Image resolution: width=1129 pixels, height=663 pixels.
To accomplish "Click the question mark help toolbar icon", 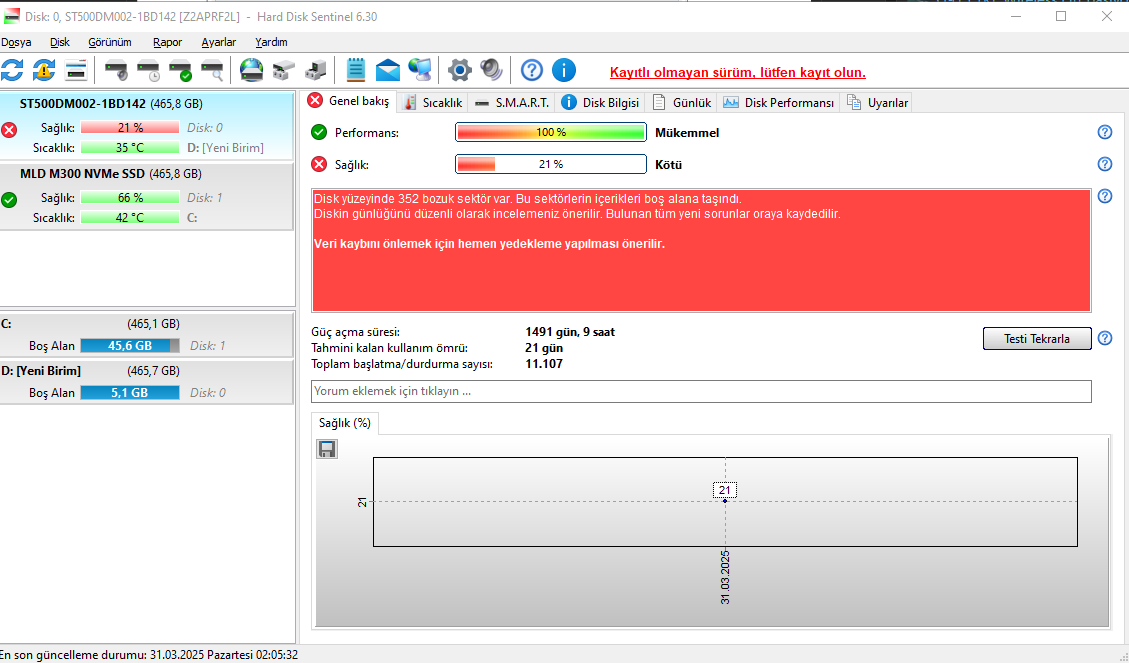I will 531,71.
